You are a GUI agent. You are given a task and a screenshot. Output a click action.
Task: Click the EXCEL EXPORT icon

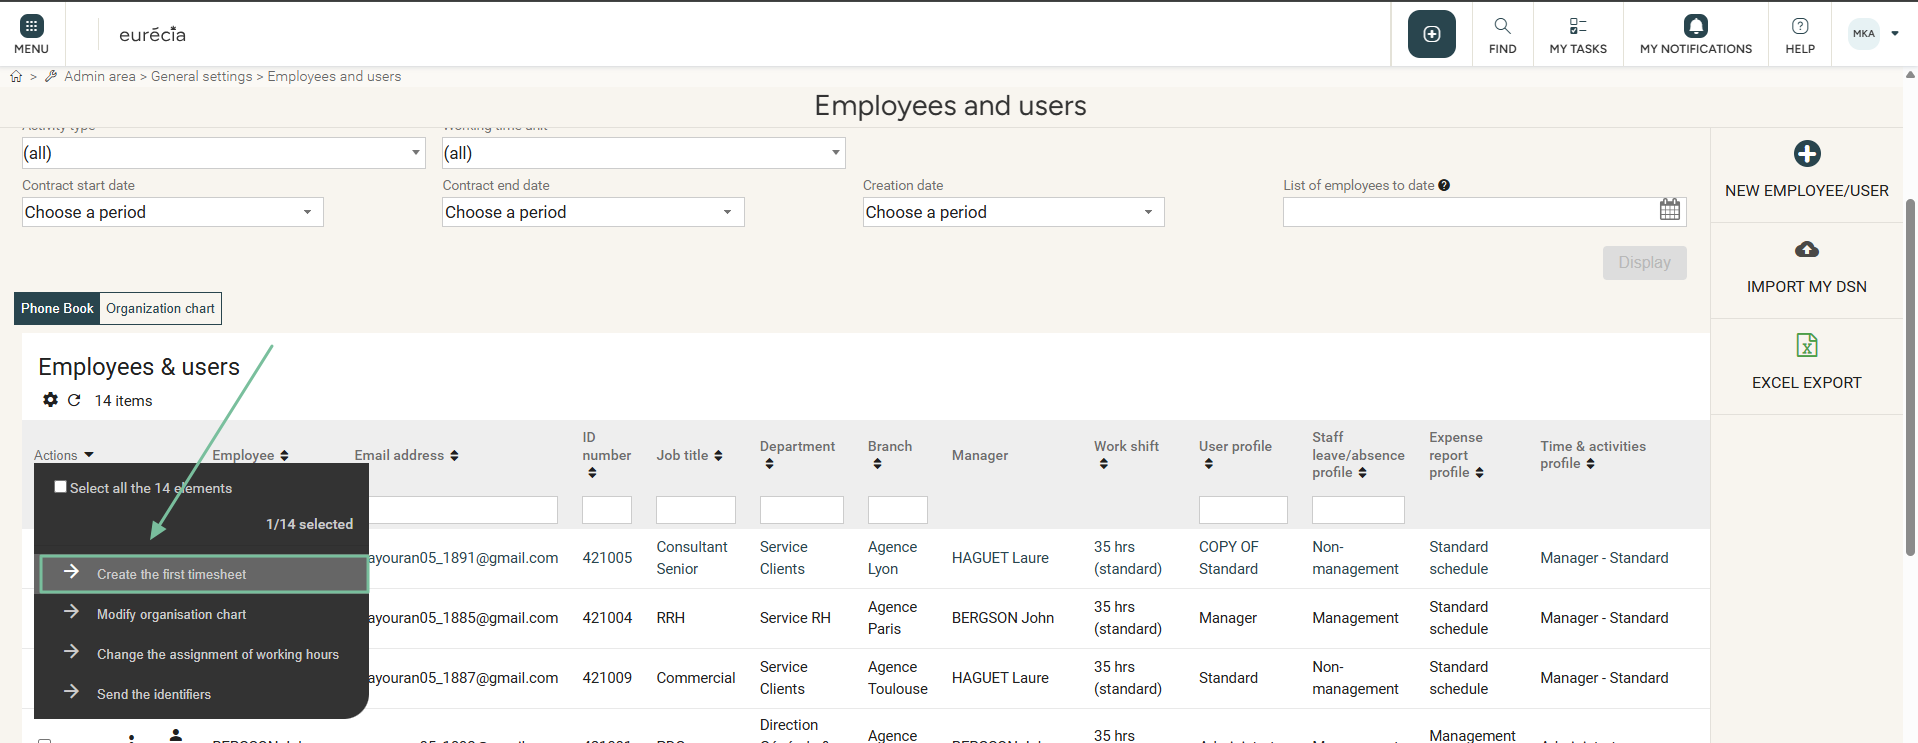point(1806,346)
